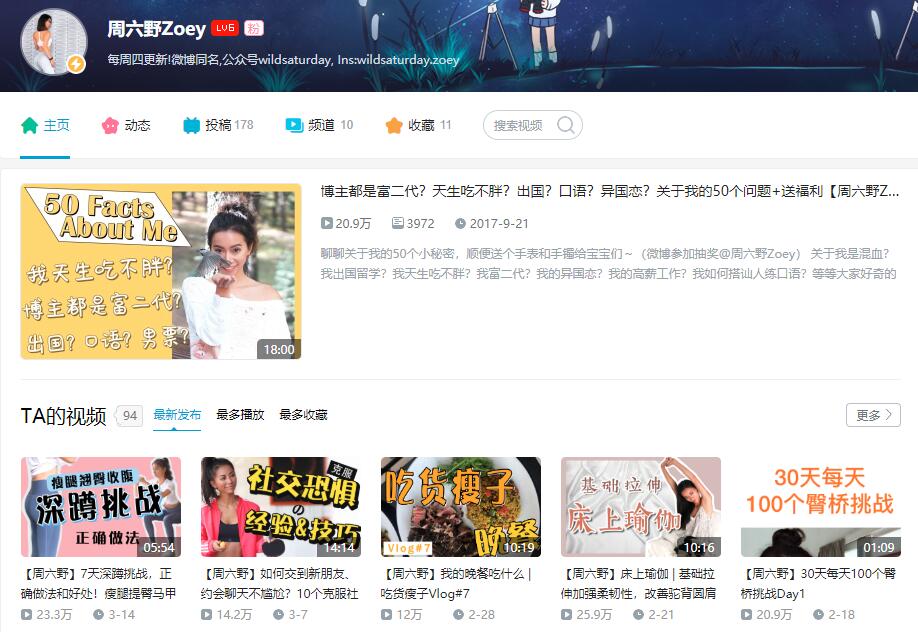Click the Channels tab play icon

click(294, 125)
